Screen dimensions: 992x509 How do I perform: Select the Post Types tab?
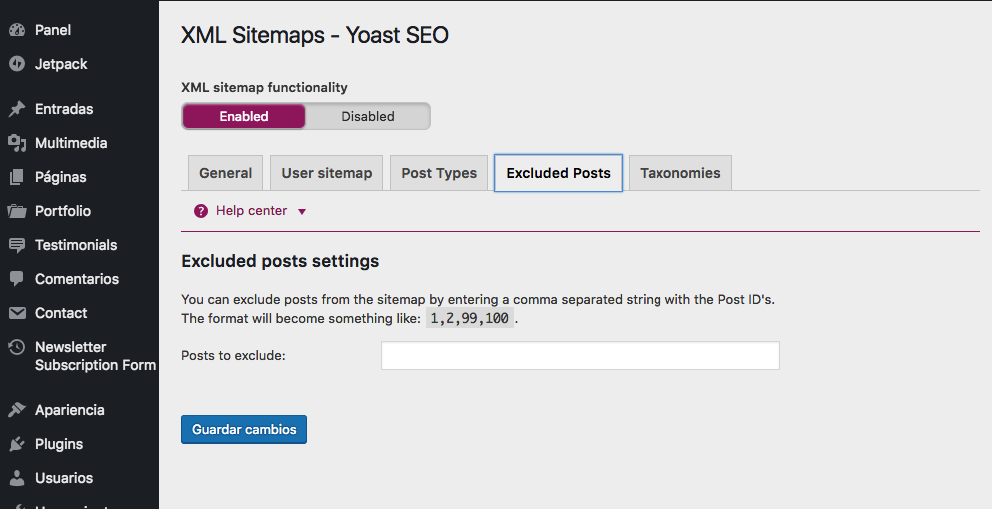439,173
